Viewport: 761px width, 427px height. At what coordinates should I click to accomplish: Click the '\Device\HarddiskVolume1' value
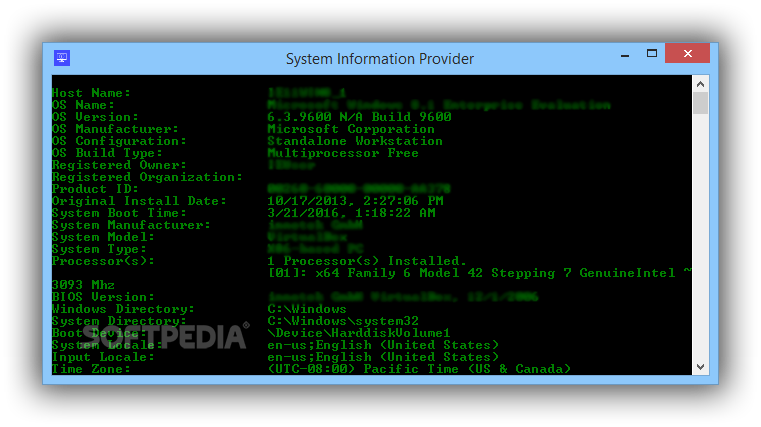click(359, 333)
